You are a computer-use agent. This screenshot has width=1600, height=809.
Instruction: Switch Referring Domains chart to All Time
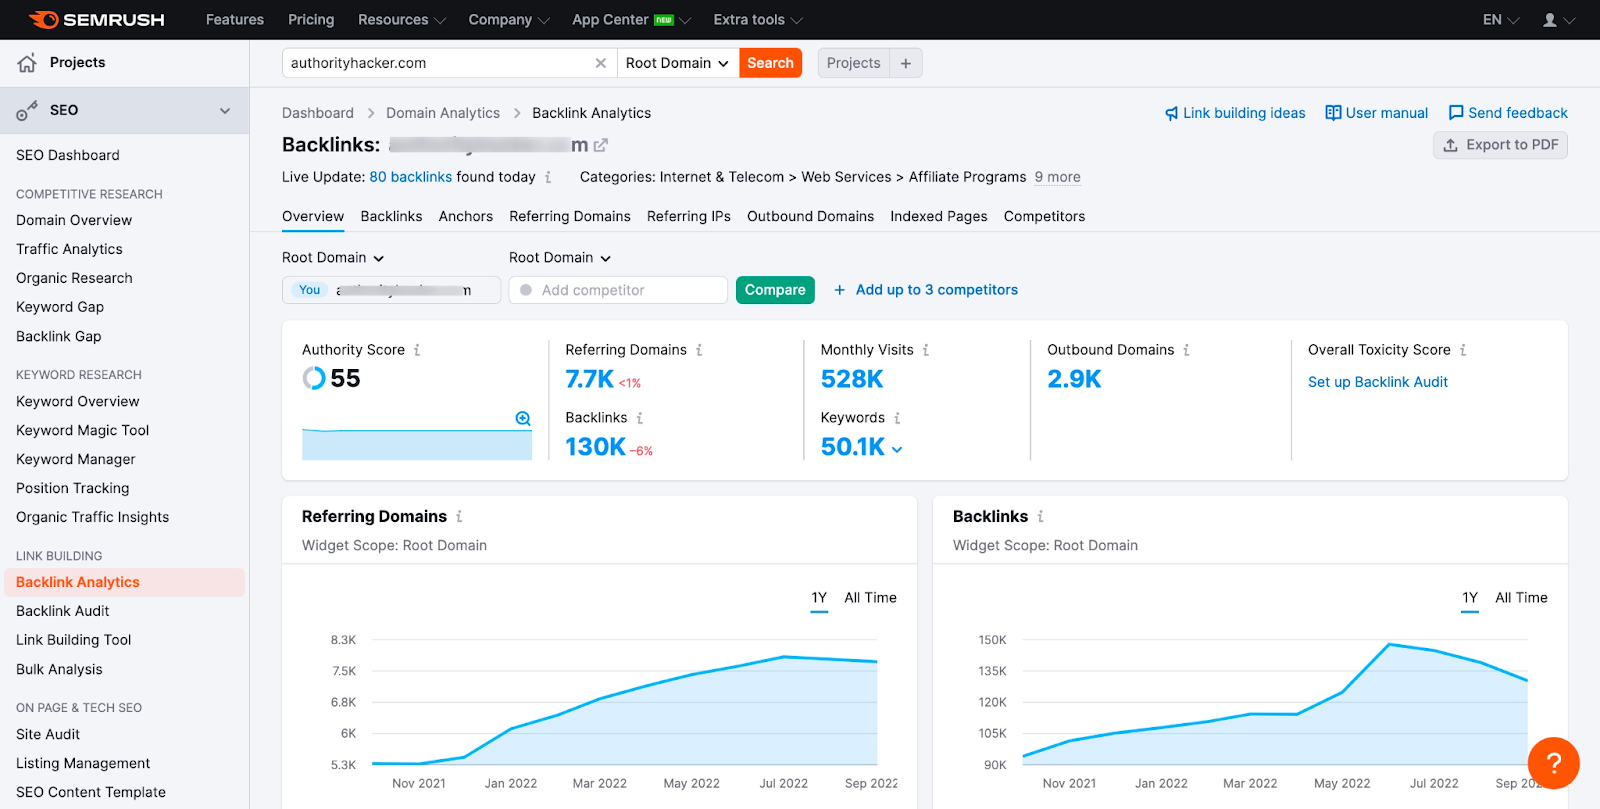click(x=870, y=598)
